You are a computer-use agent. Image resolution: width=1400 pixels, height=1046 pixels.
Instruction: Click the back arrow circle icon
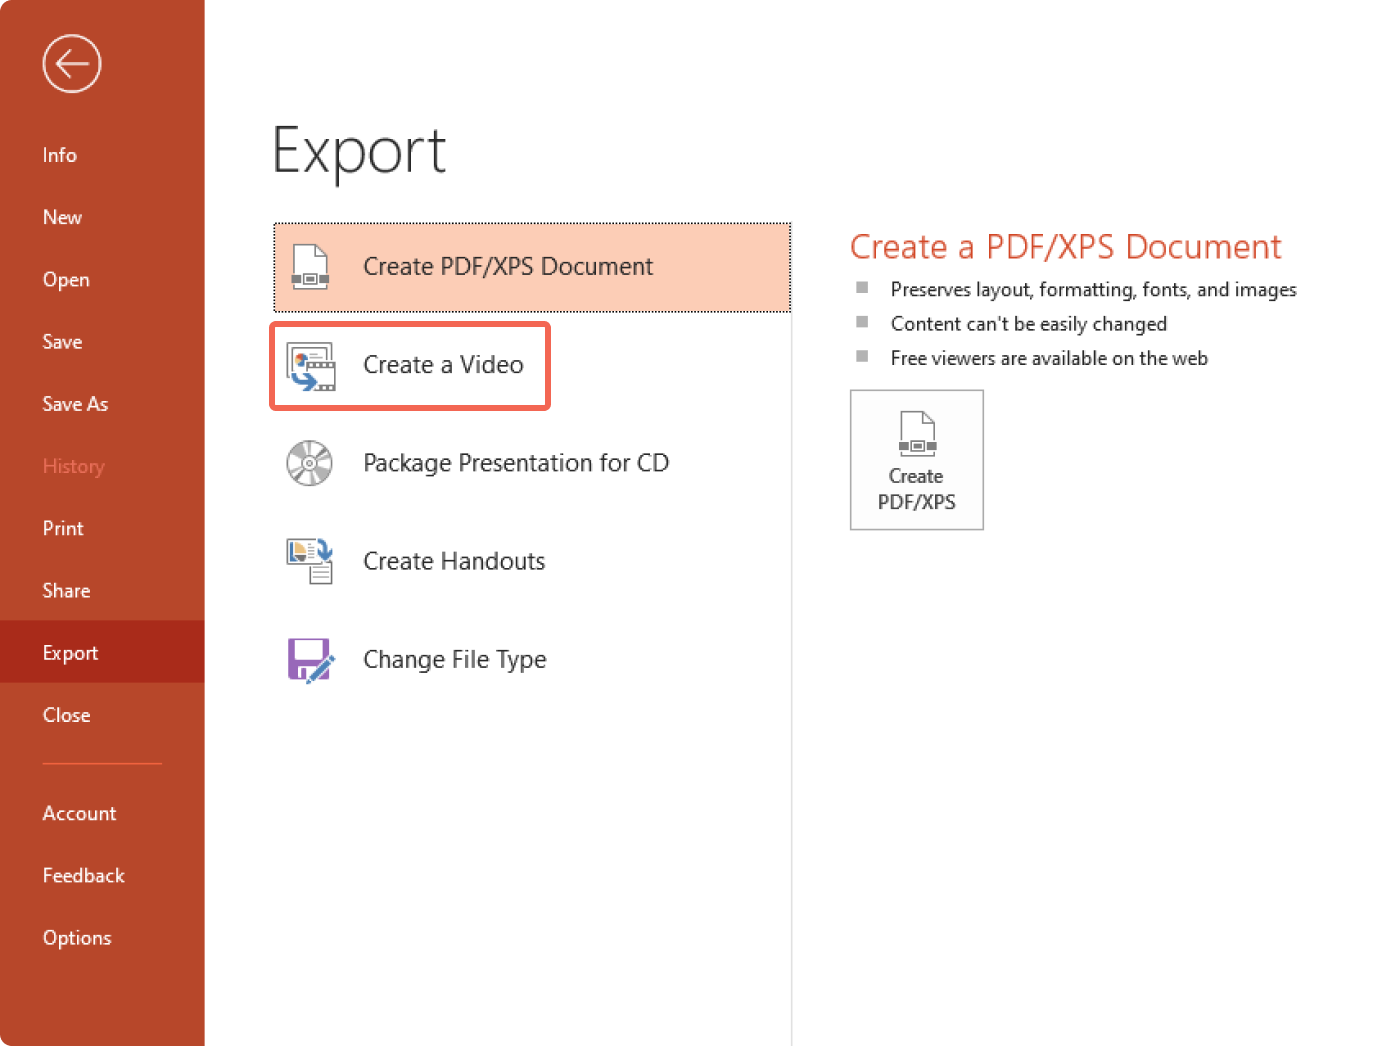72,64
